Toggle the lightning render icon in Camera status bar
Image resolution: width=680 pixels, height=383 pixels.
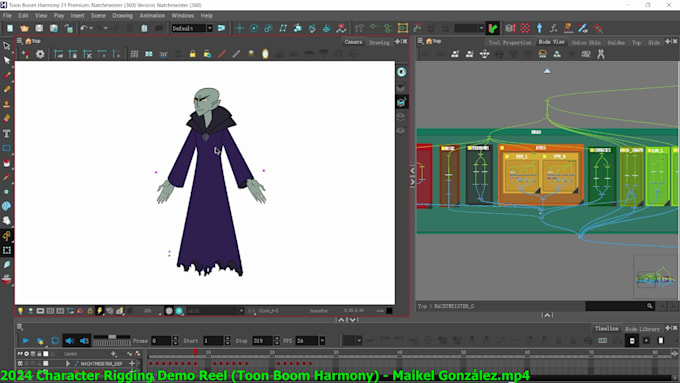click(99, 311)
